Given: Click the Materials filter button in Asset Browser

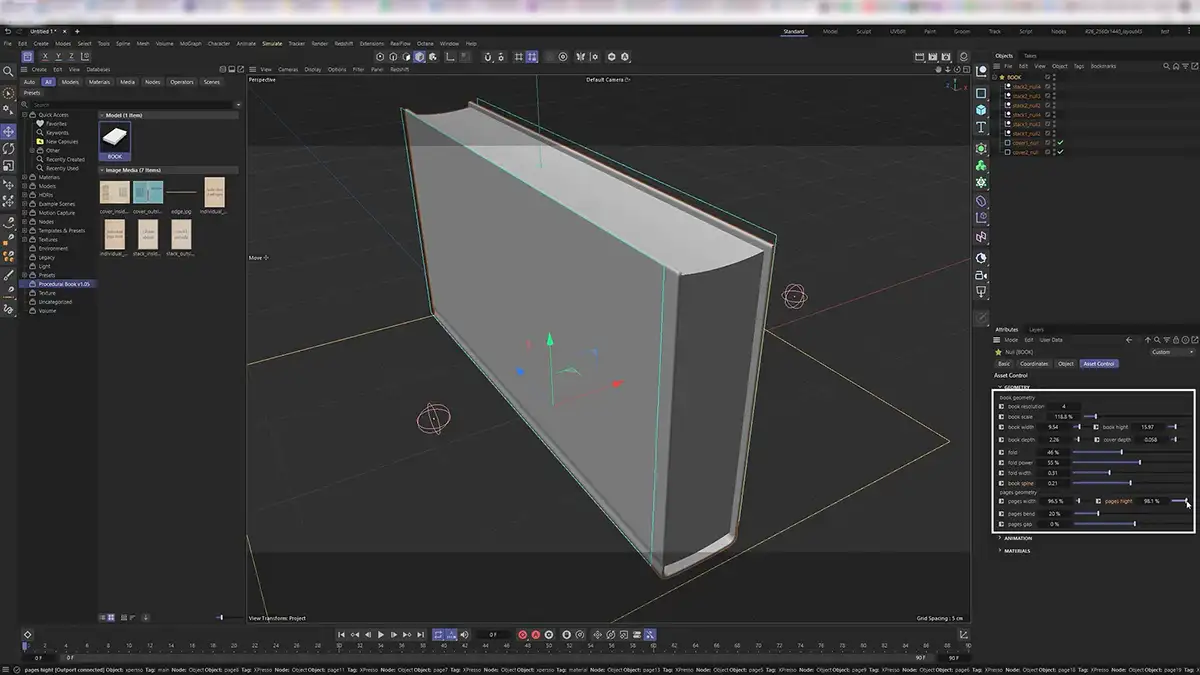Looking at the screenshot, I should point(99,82).
